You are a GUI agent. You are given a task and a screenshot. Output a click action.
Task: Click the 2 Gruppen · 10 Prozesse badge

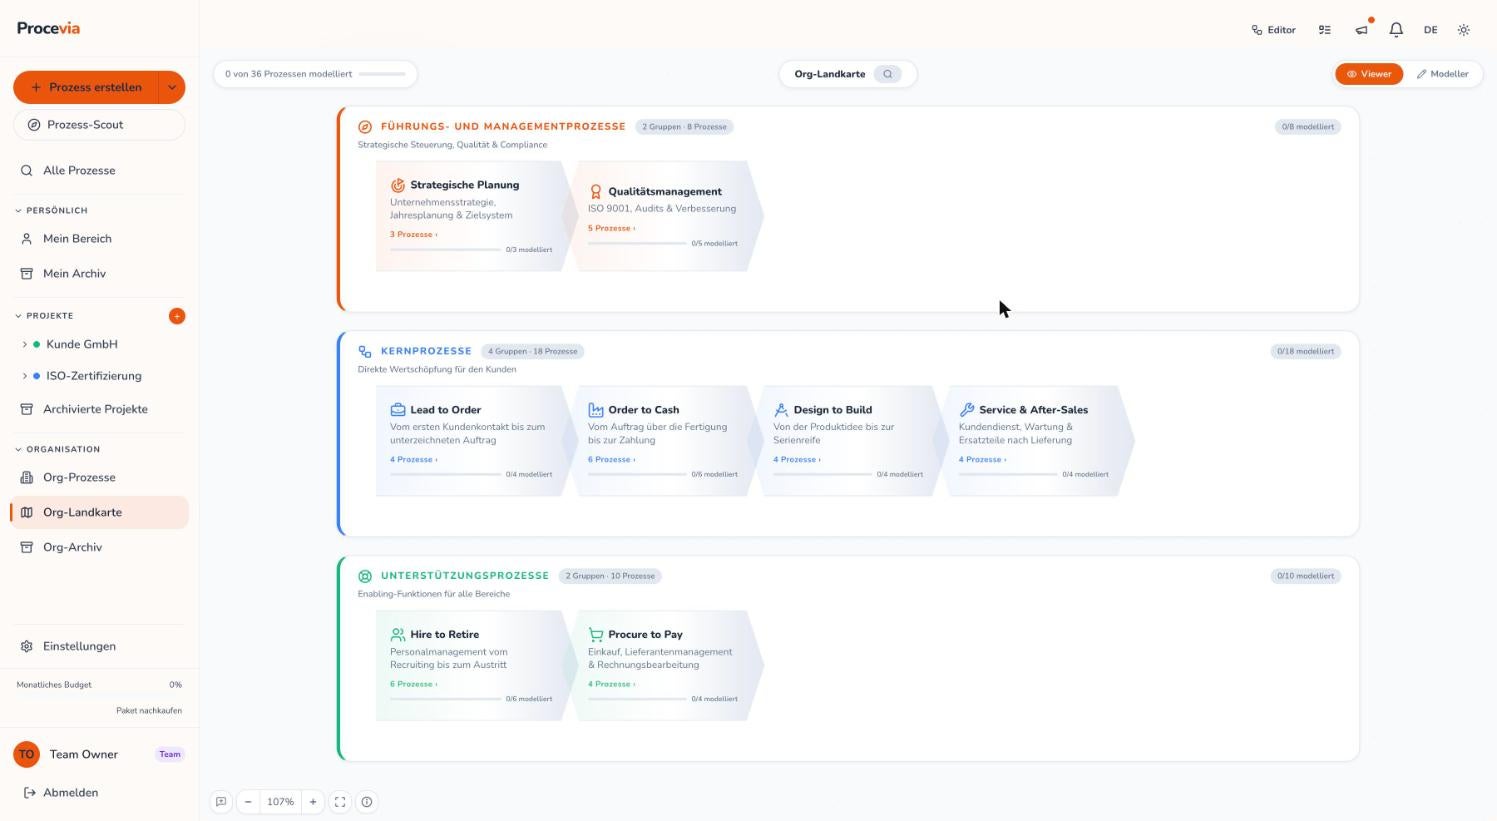(x=610, y=576)
